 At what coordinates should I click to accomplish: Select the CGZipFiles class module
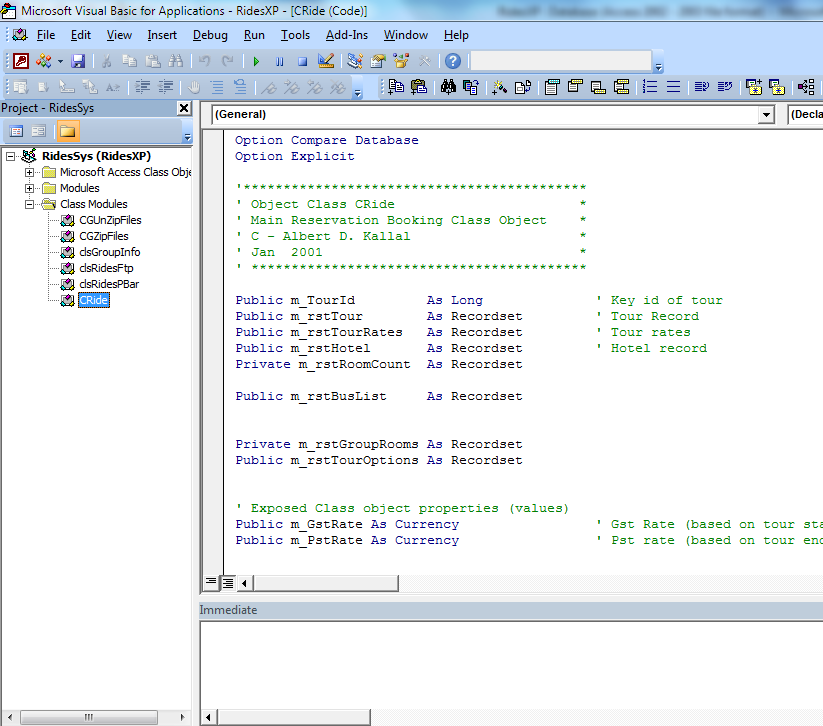[x=104, y=236]
